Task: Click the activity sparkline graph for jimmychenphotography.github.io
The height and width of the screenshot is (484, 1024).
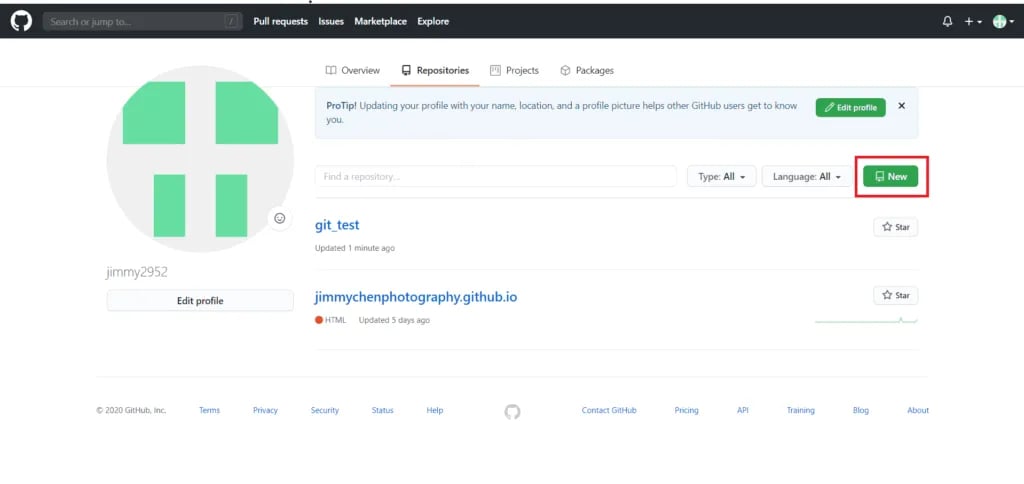Action: click(866, 320)
